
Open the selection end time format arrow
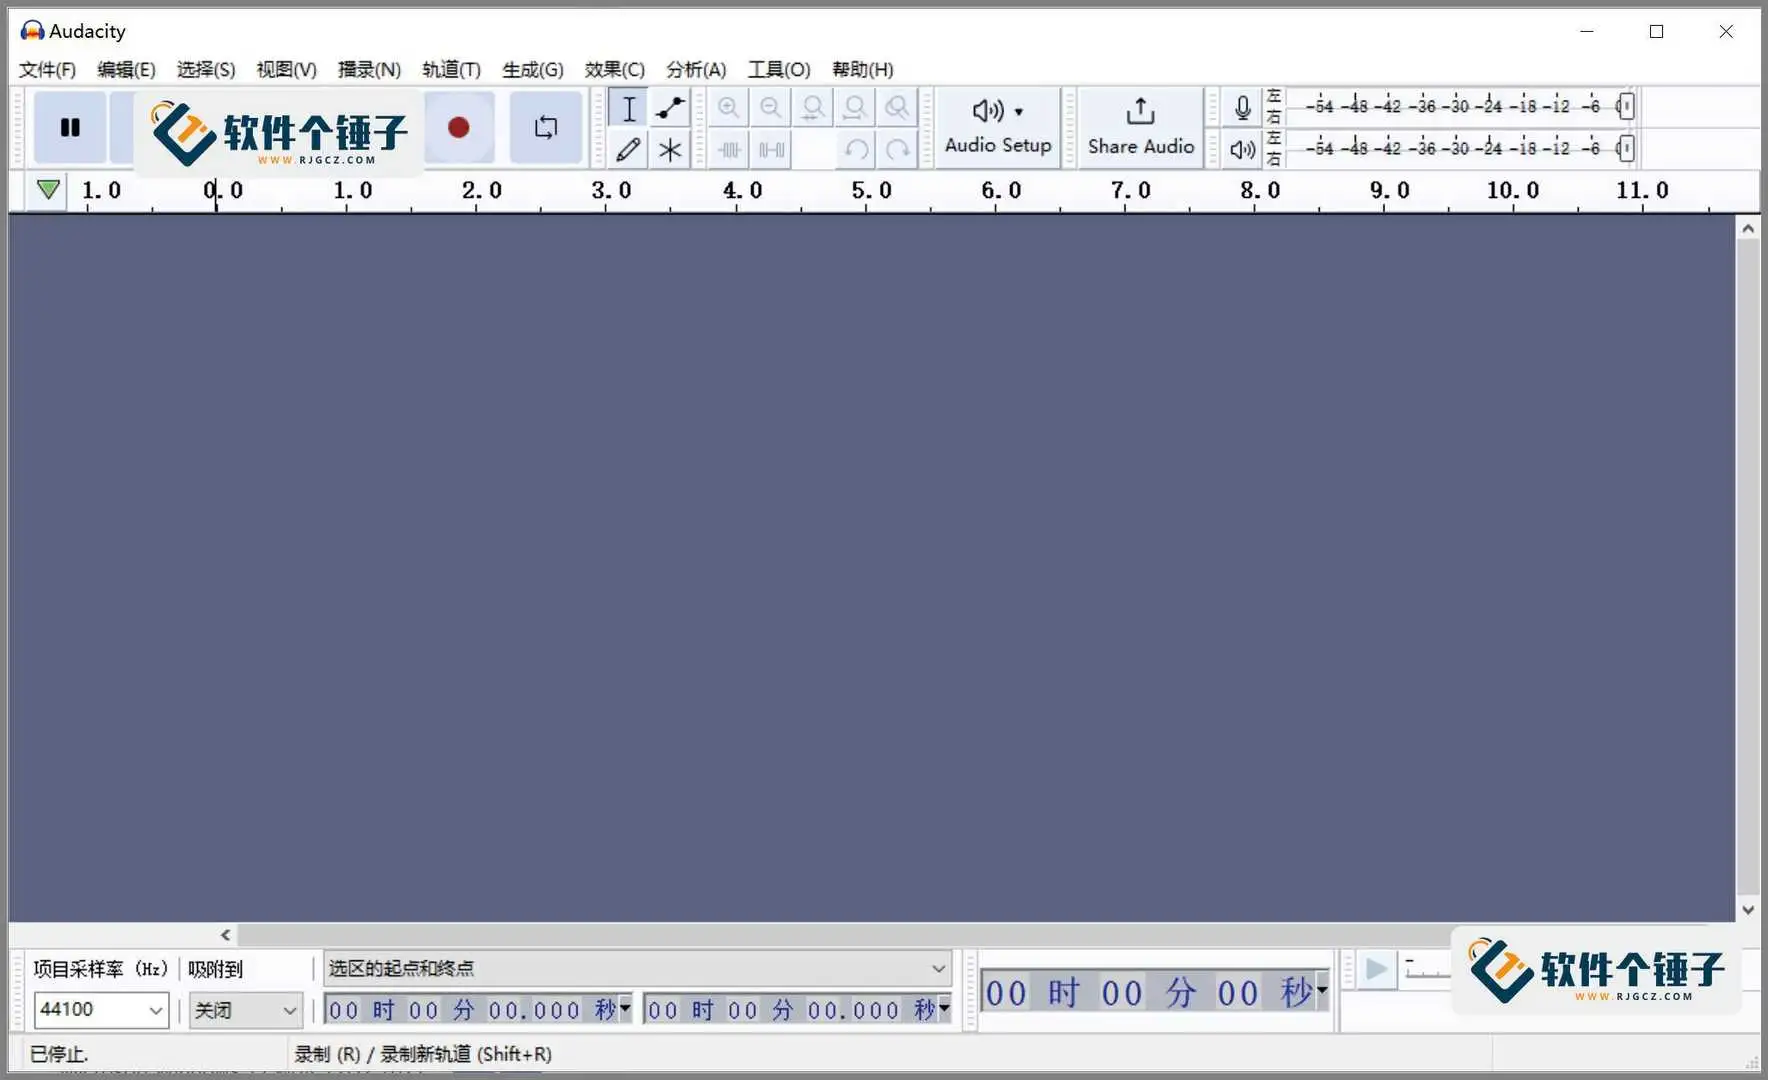tap(944, 1008)
